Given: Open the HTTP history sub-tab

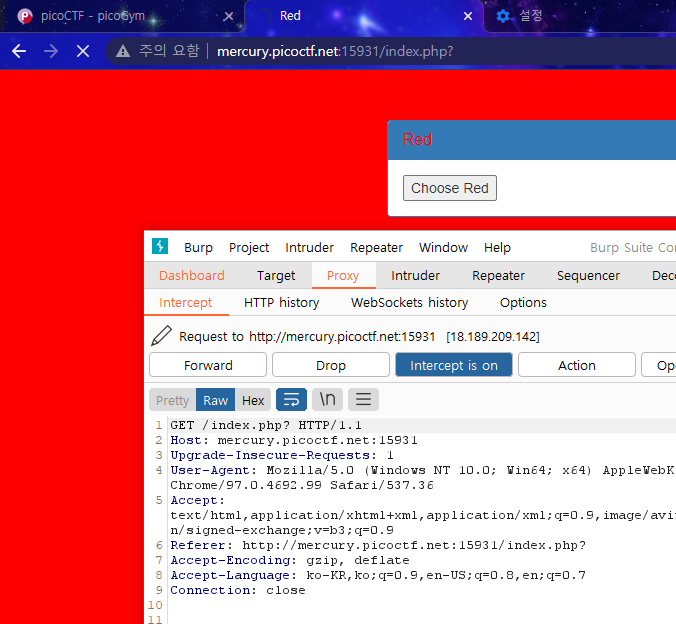Looking at the screenshot, I should (x=282, y=303).
